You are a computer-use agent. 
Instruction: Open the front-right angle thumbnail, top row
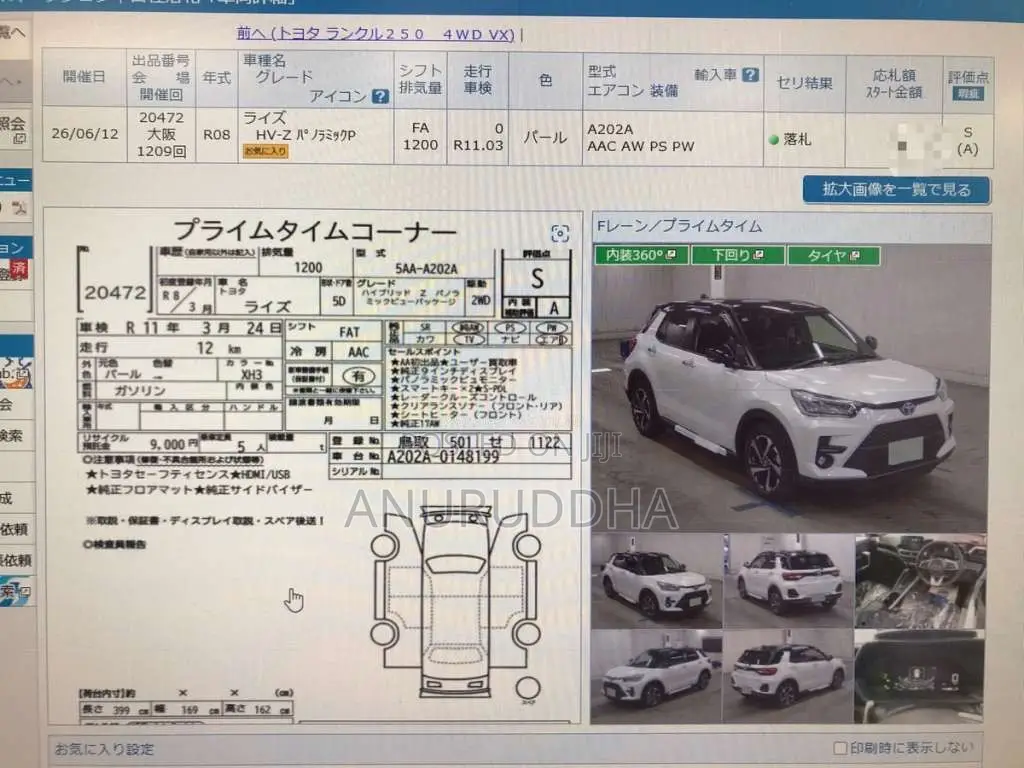point(788,581)
